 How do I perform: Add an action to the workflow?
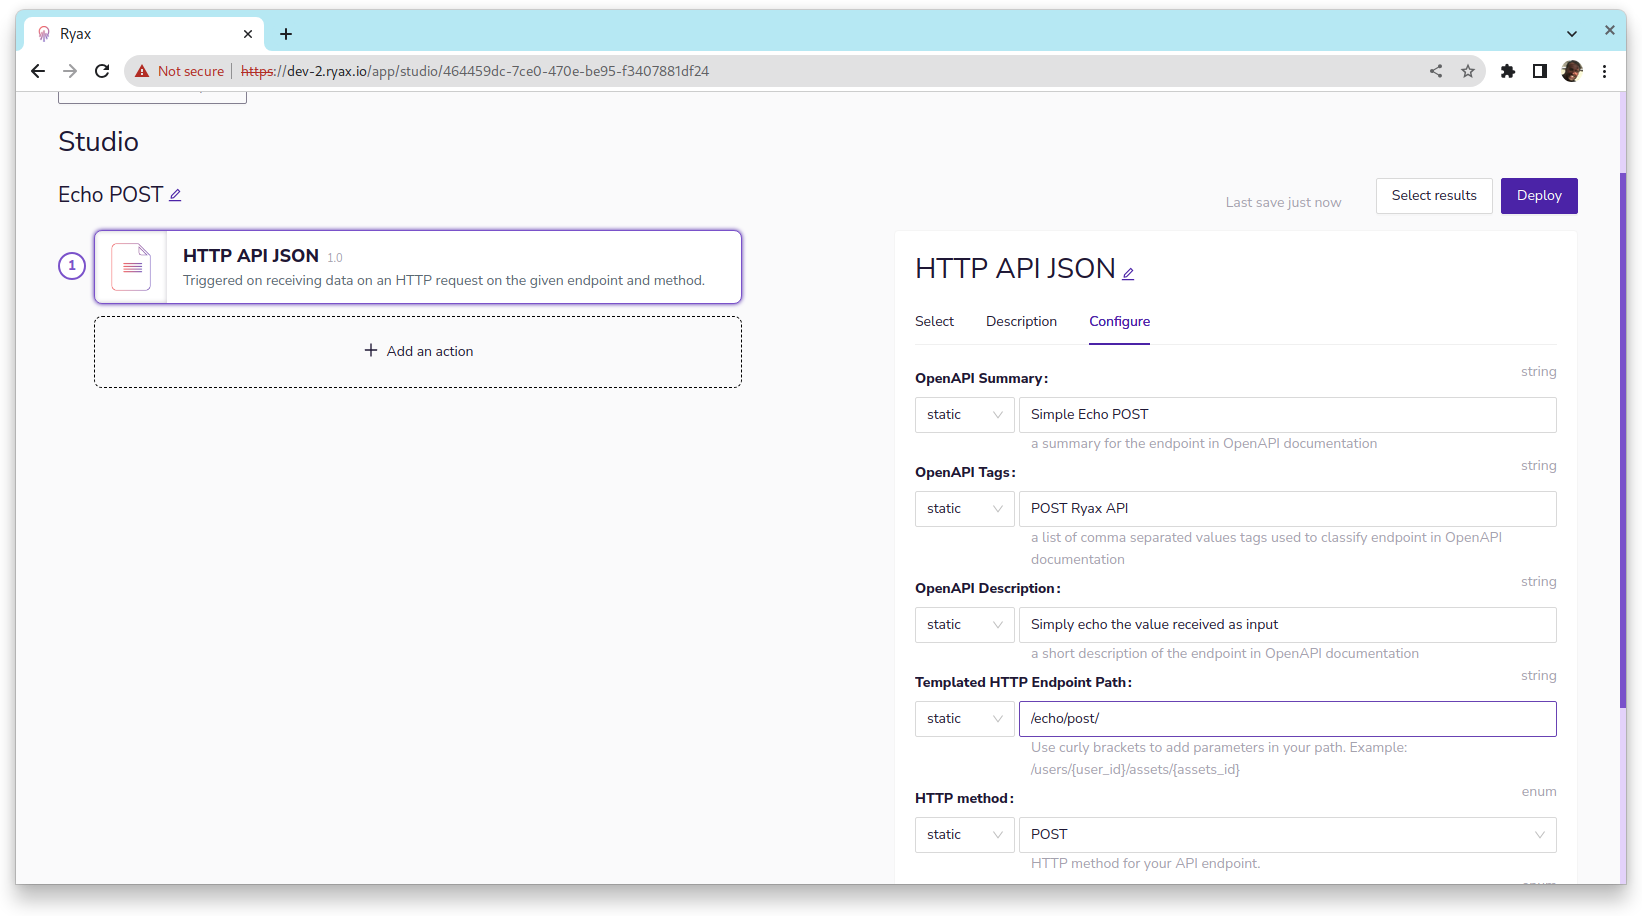point(418,351)
